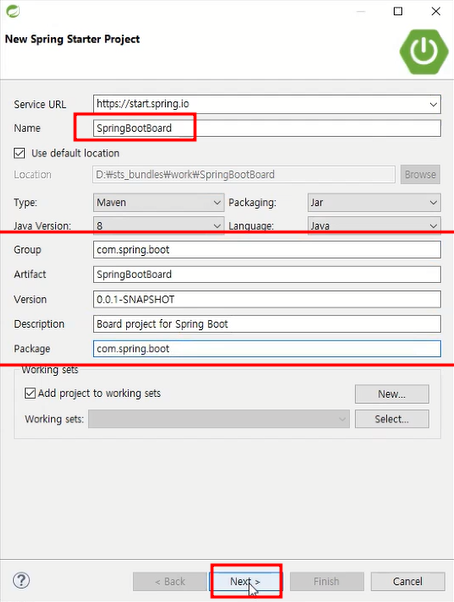Open the disabled Working sets dropdown

point(219,419)
